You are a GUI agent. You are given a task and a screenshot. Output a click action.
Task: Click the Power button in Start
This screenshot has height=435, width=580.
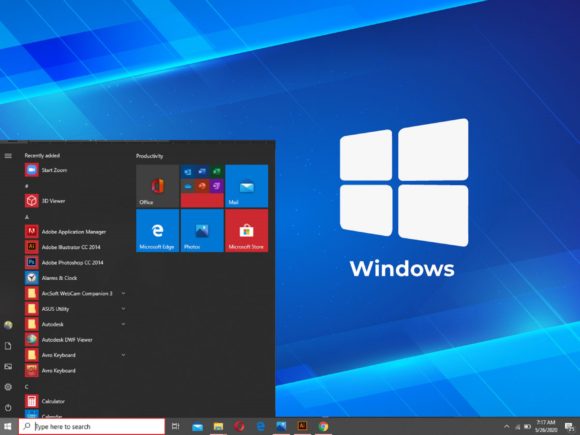click(8, 408)
